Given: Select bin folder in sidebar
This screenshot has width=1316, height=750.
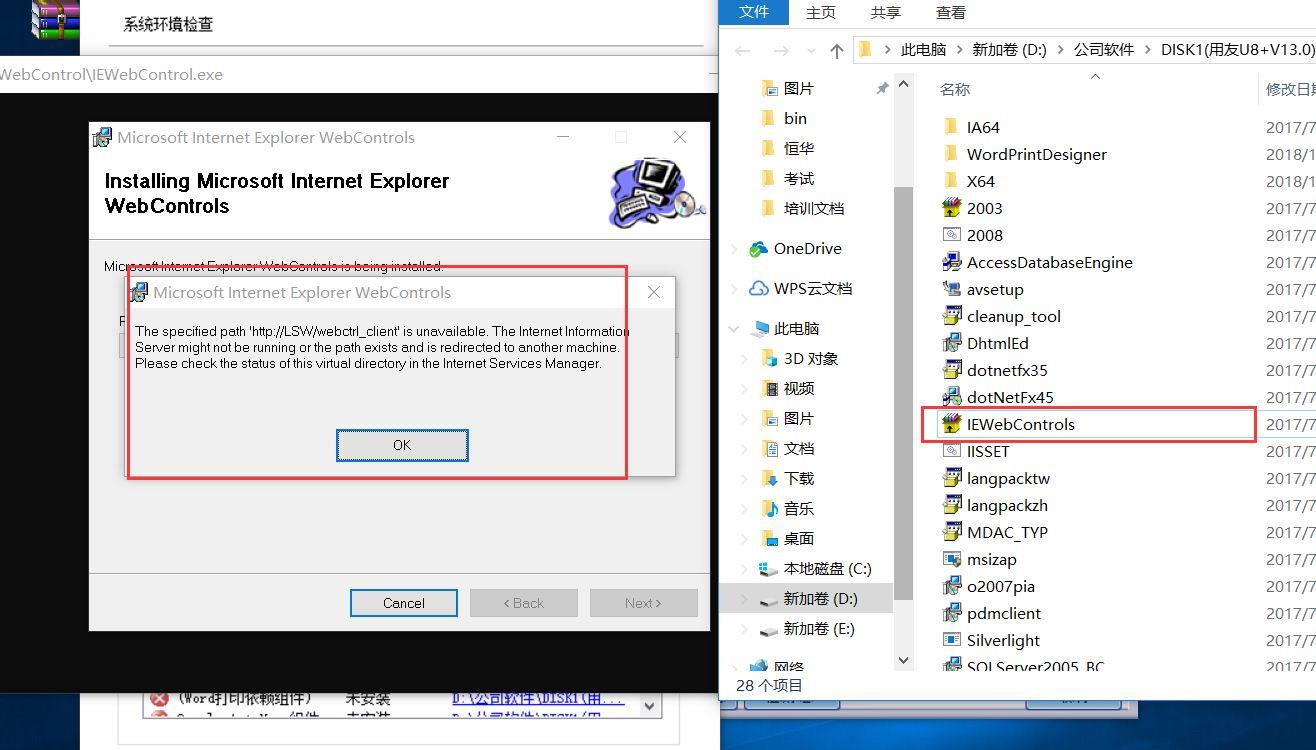Looking at the screenshot, I should (795, 118).
